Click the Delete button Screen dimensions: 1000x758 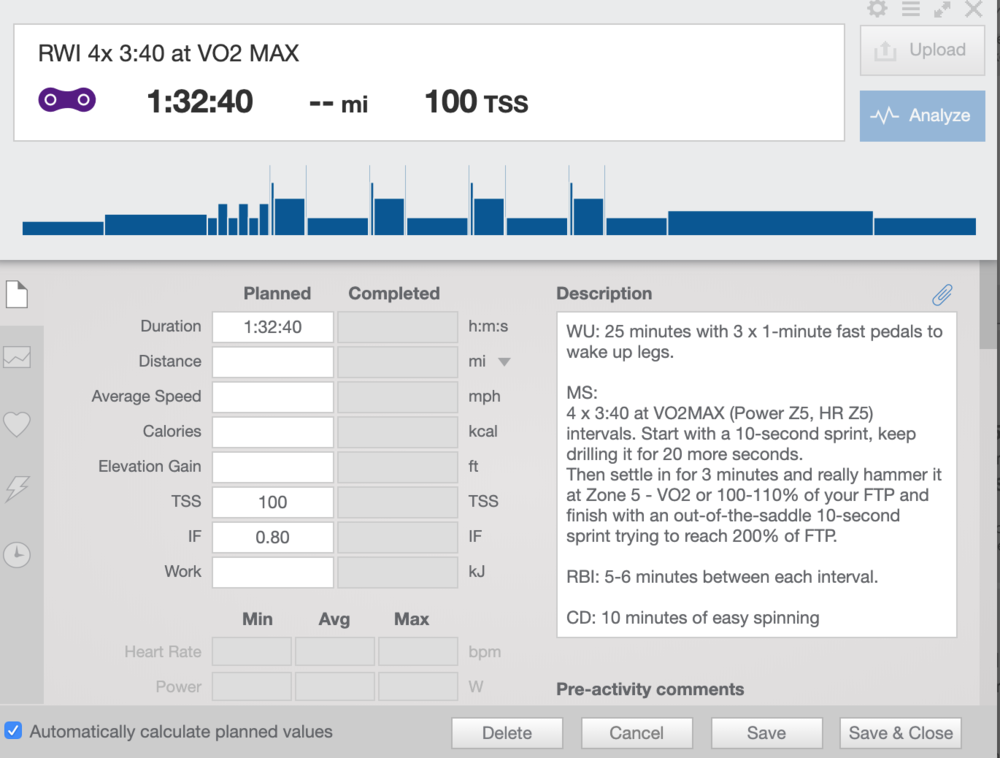[x=507, y=733]
